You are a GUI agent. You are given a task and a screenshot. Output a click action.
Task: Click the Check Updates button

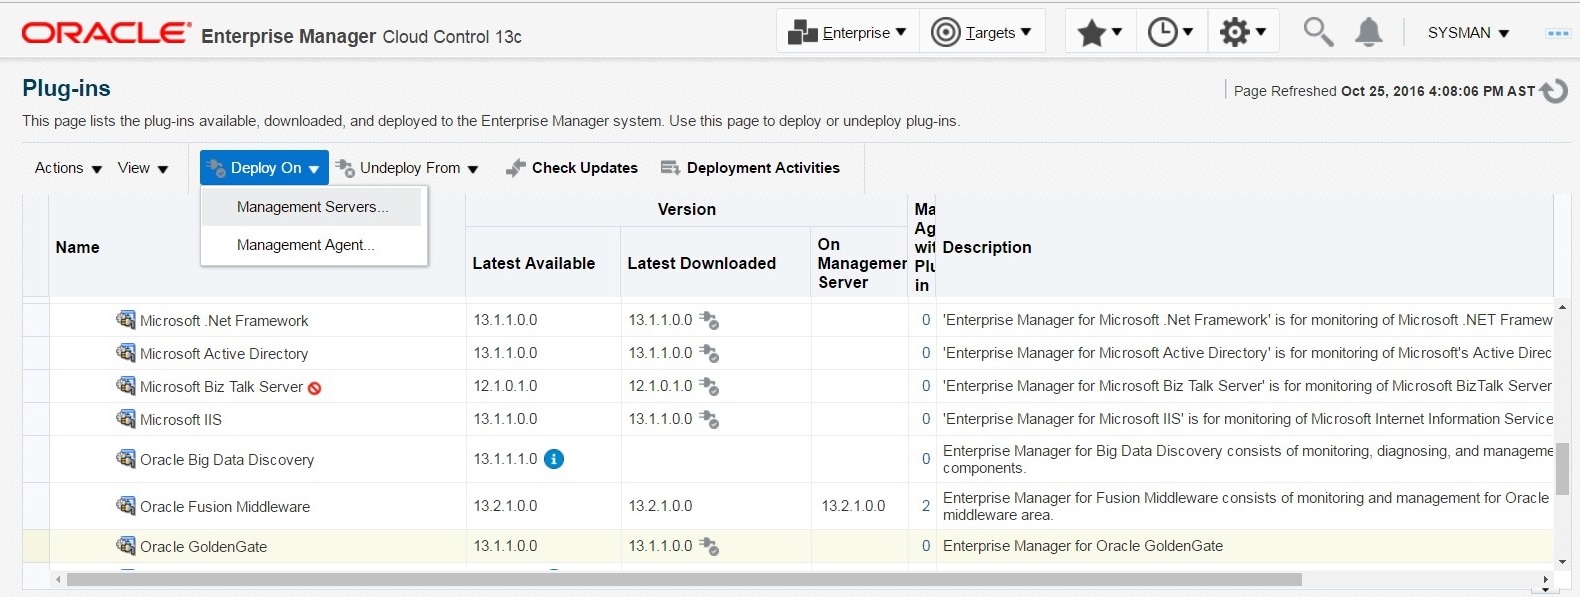point(572,168)
